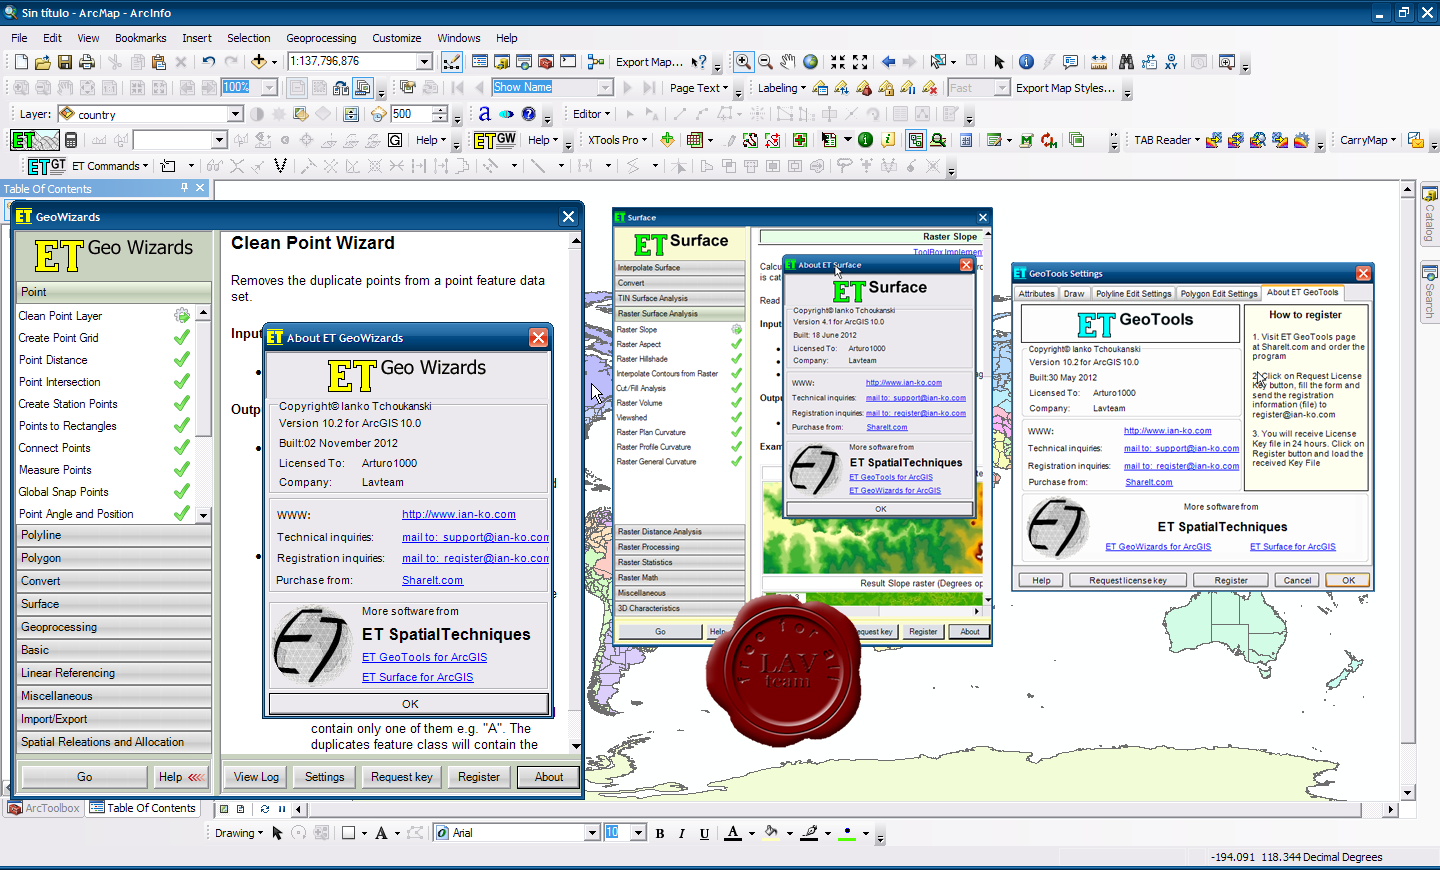Select the Zoom In magnifier tool
This screenshot has height=870, width=1440.
743,62
